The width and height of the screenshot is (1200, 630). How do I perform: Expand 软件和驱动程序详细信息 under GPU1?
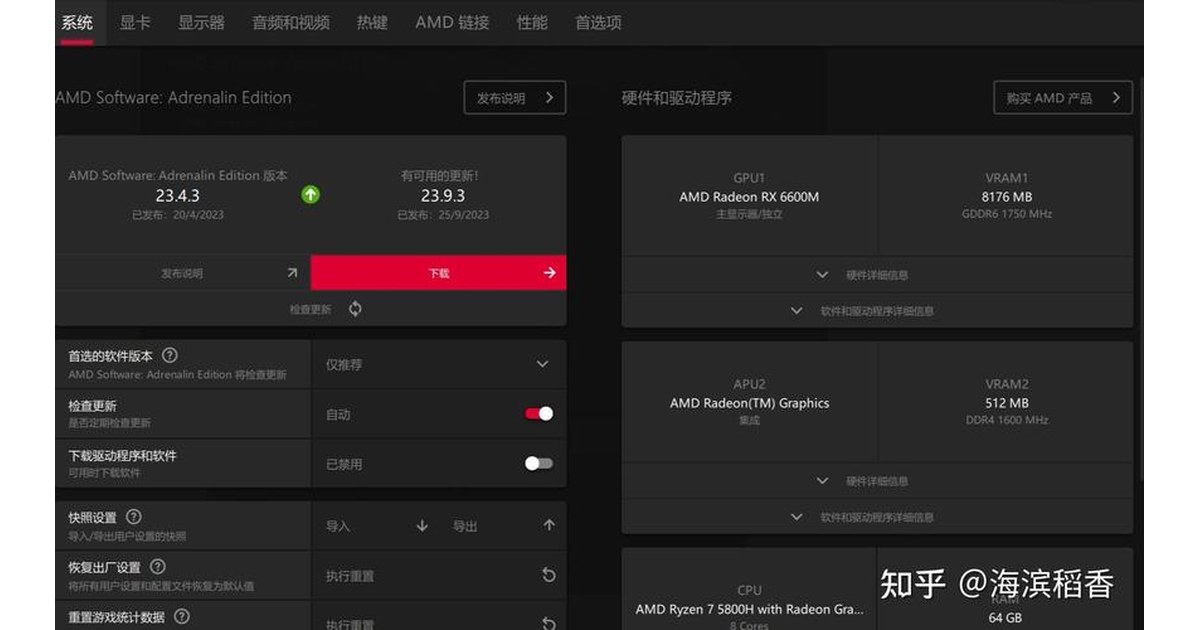point(877,311)
